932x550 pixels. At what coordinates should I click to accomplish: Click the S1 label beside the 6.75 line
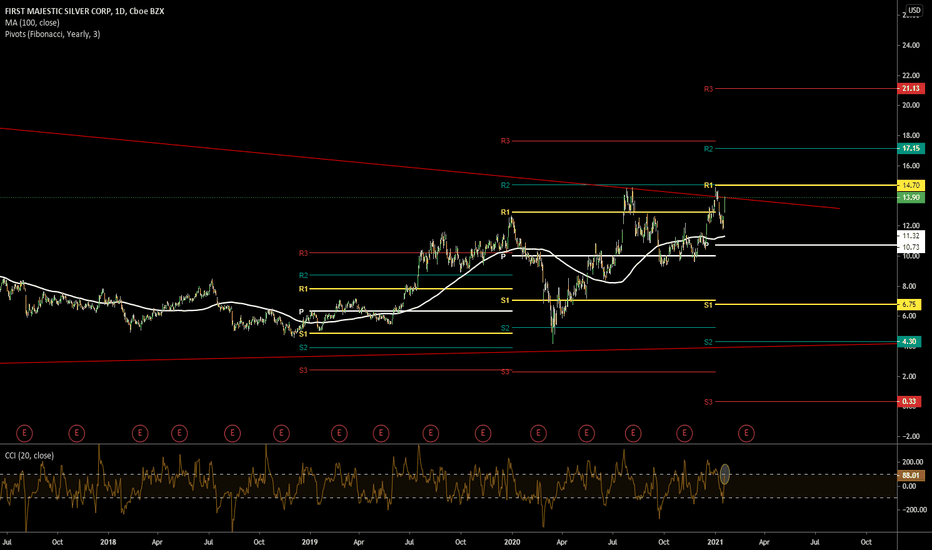pos(709,305)
